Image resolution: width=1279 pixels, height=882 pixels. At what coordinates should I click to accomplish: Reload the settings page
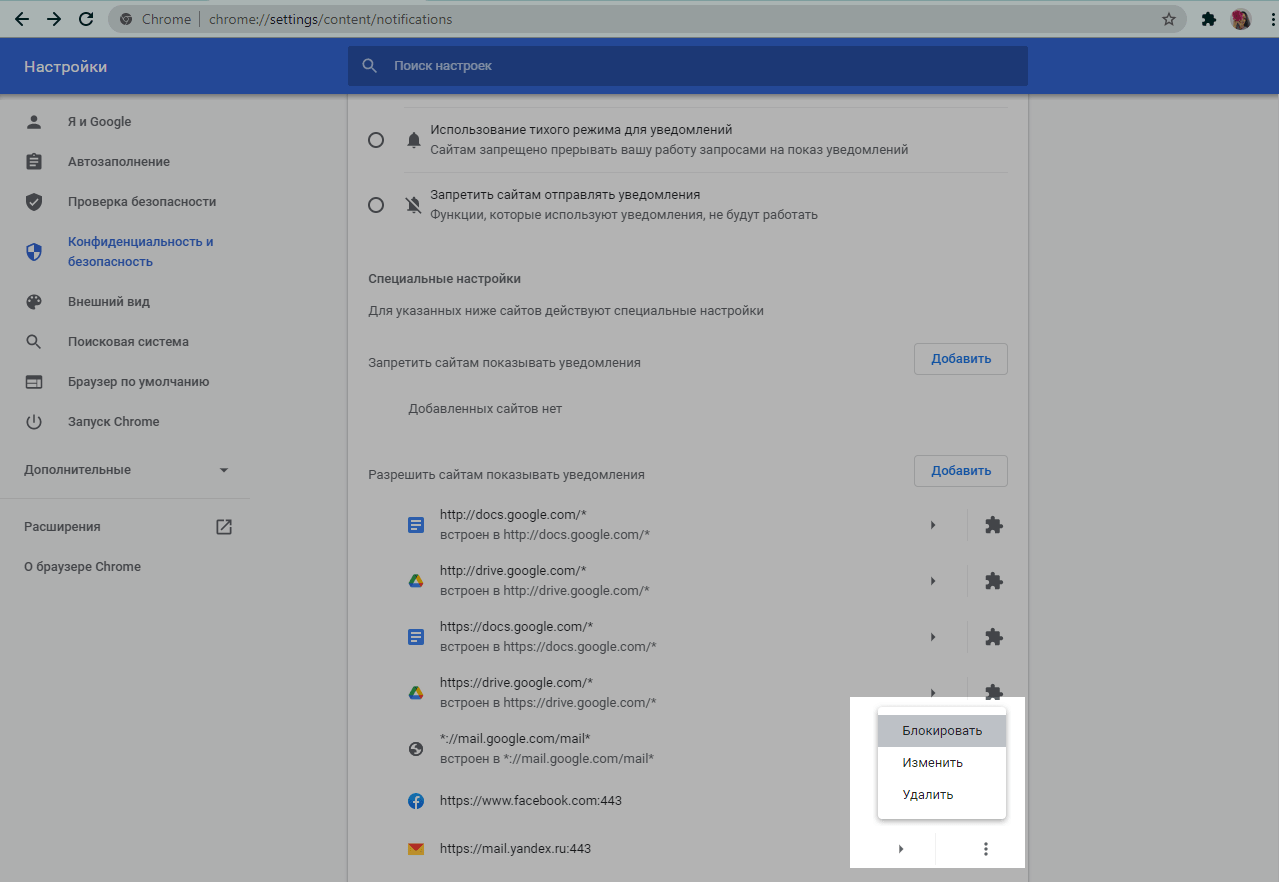86,19
